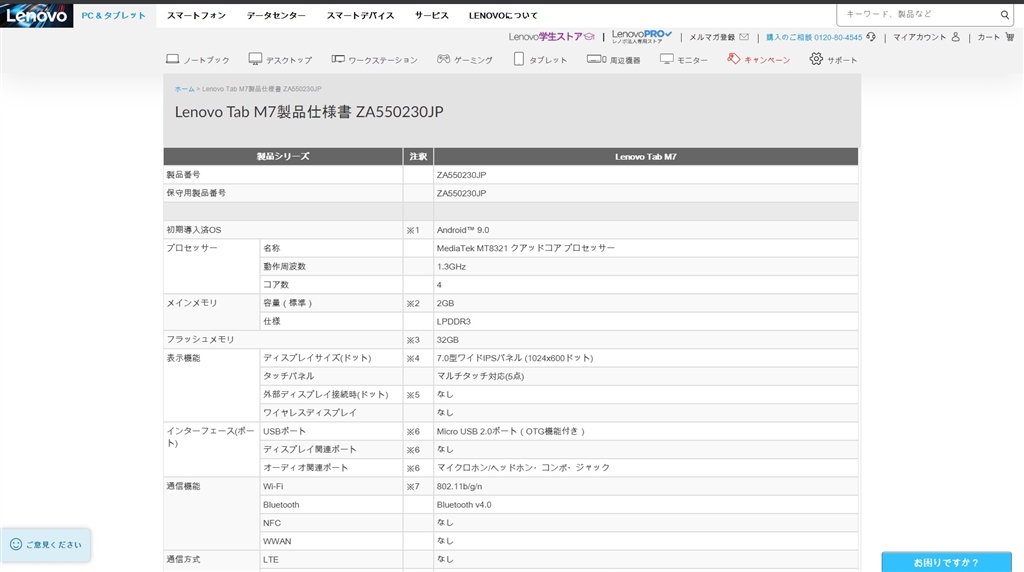Click the ※1 note marker
The image size is (1024, 572).
pyautogui.click(x=413, y=230)
